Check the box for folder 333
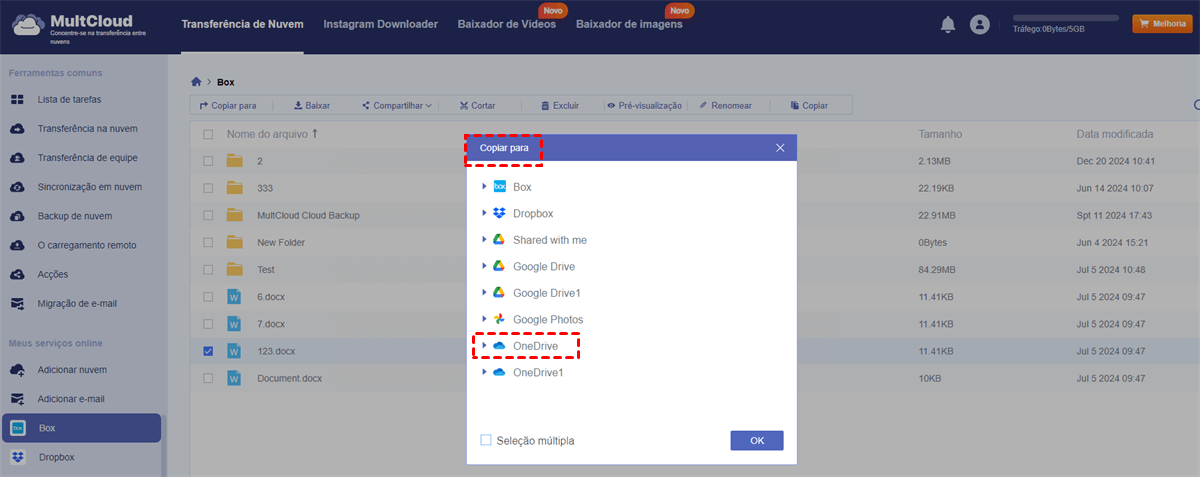The image size is (1200, 477). pos(208,188)
